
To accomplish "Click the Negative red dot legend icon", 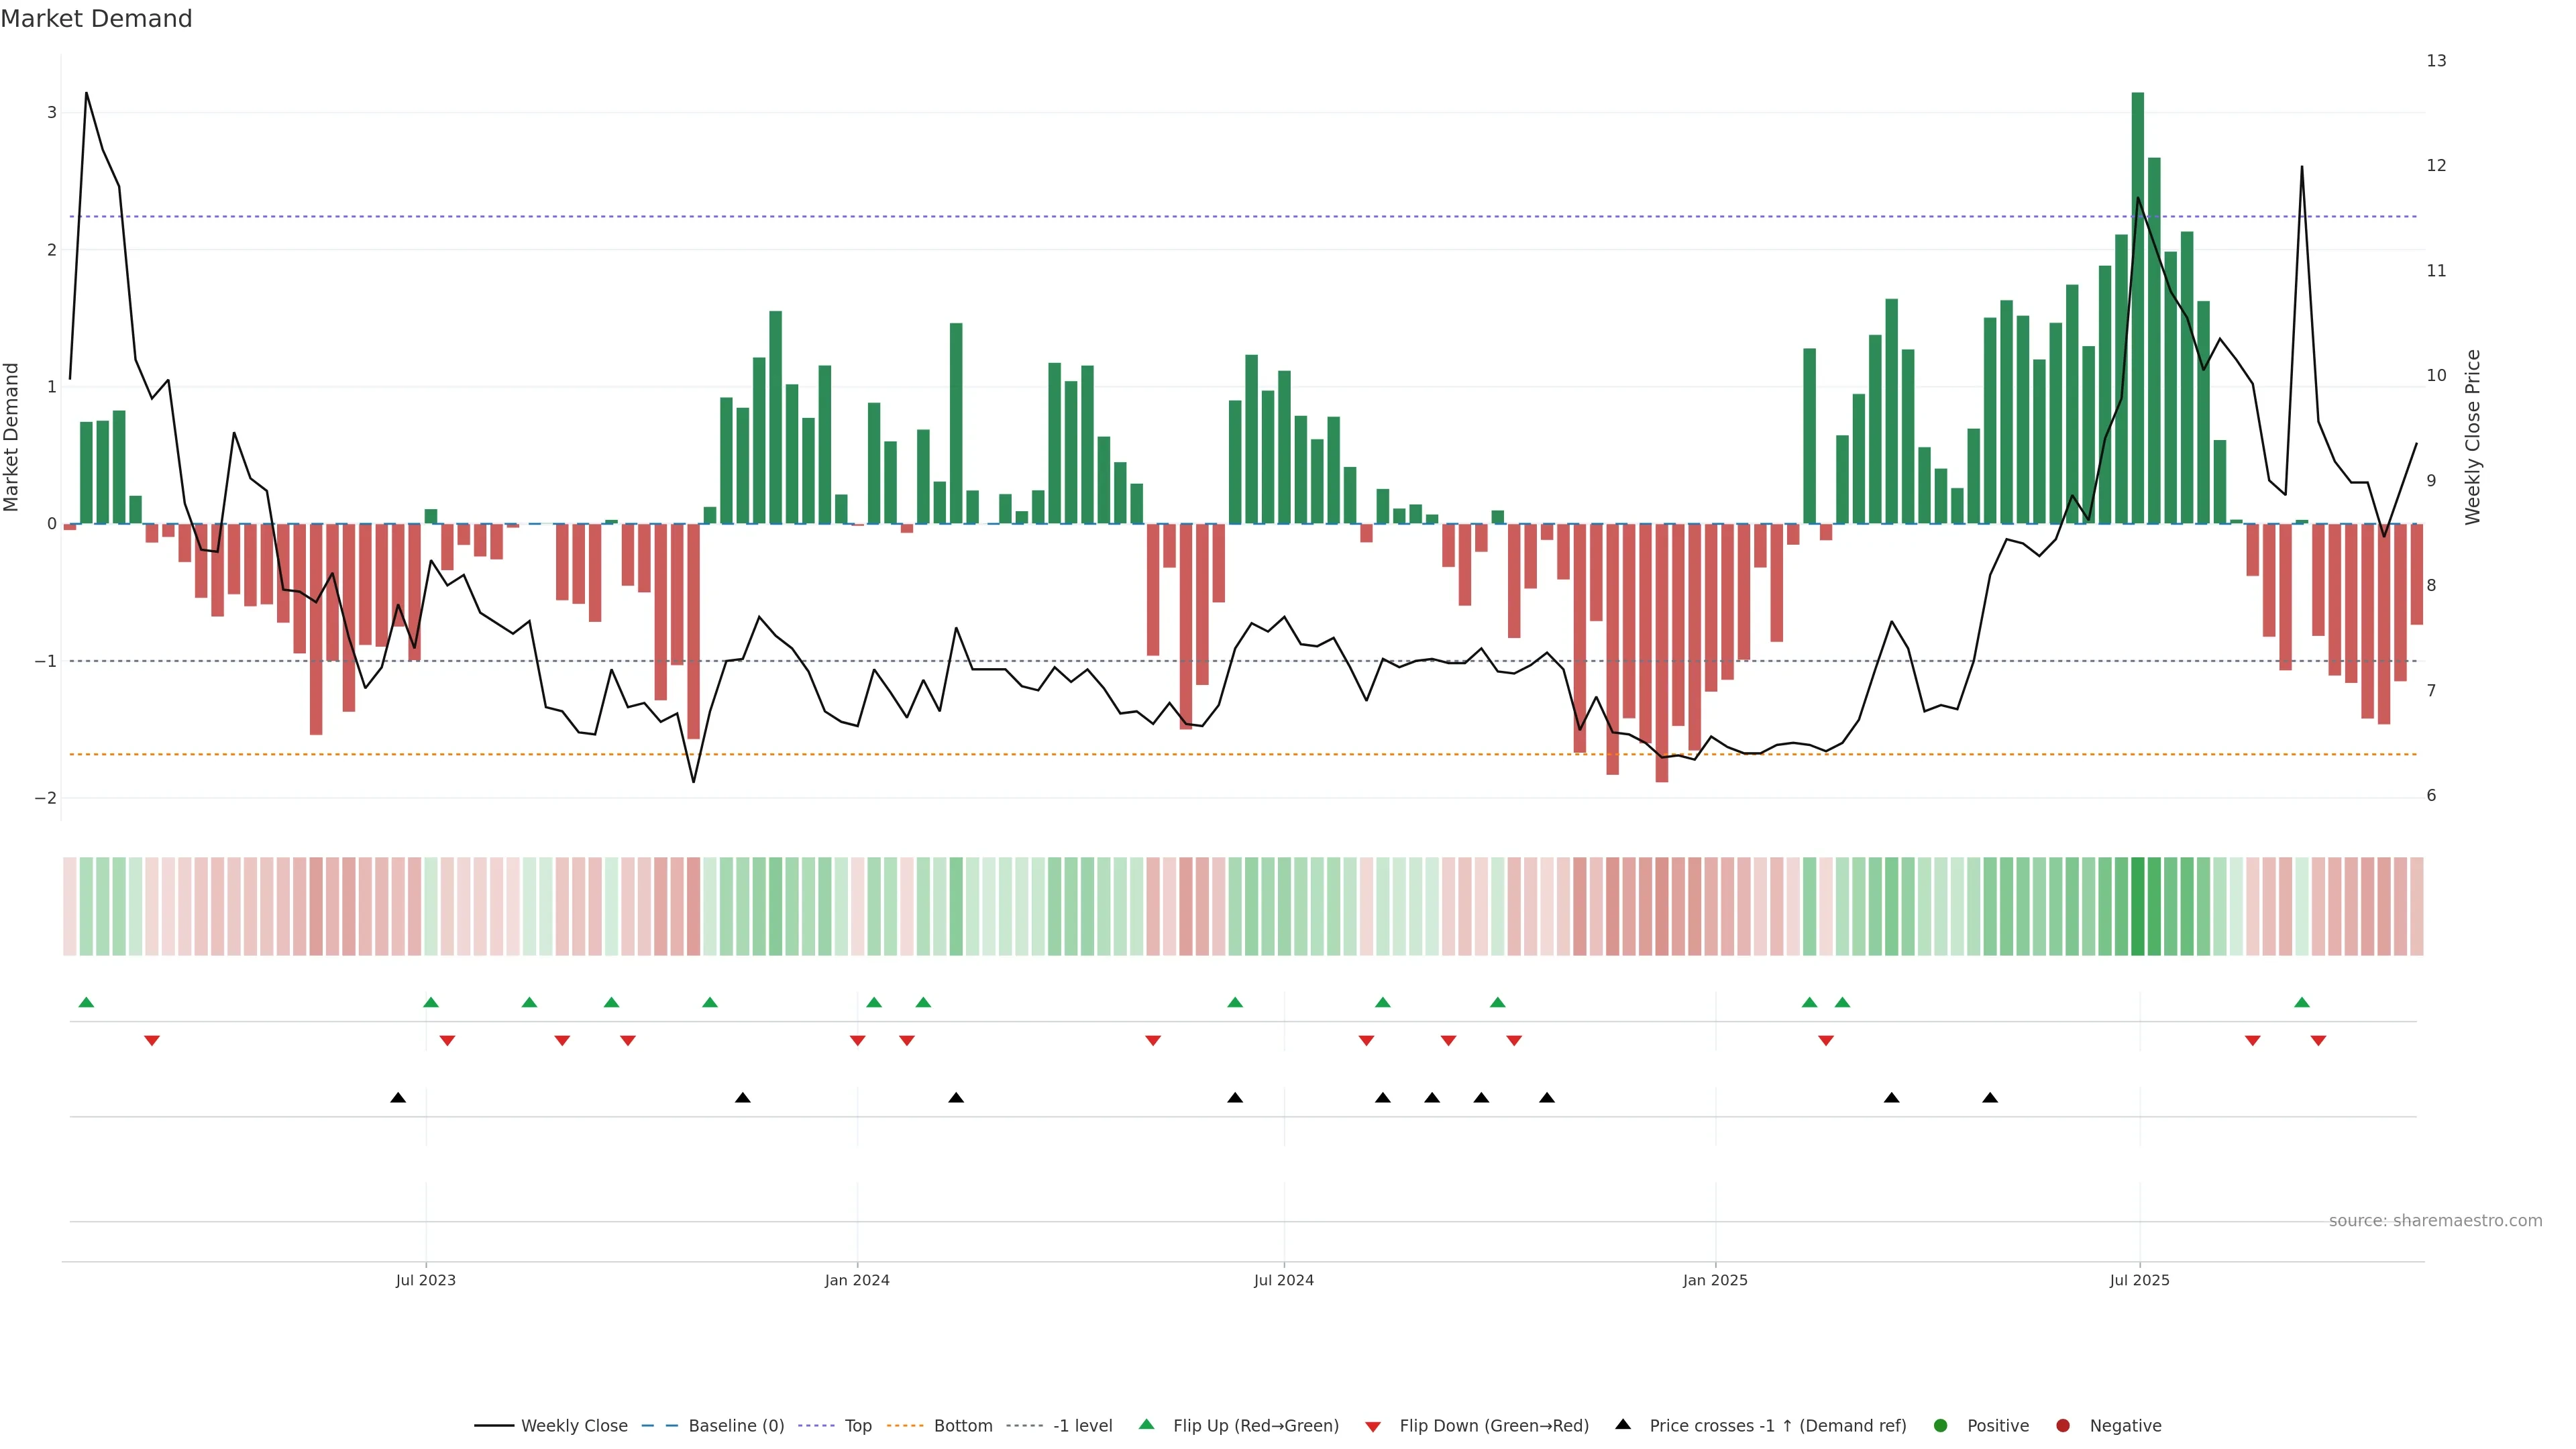I will [x=2063, y=1426].
